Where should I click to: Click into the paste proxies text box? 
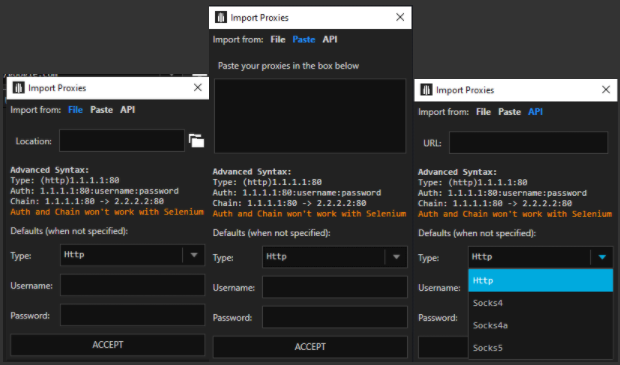point(310,116)
